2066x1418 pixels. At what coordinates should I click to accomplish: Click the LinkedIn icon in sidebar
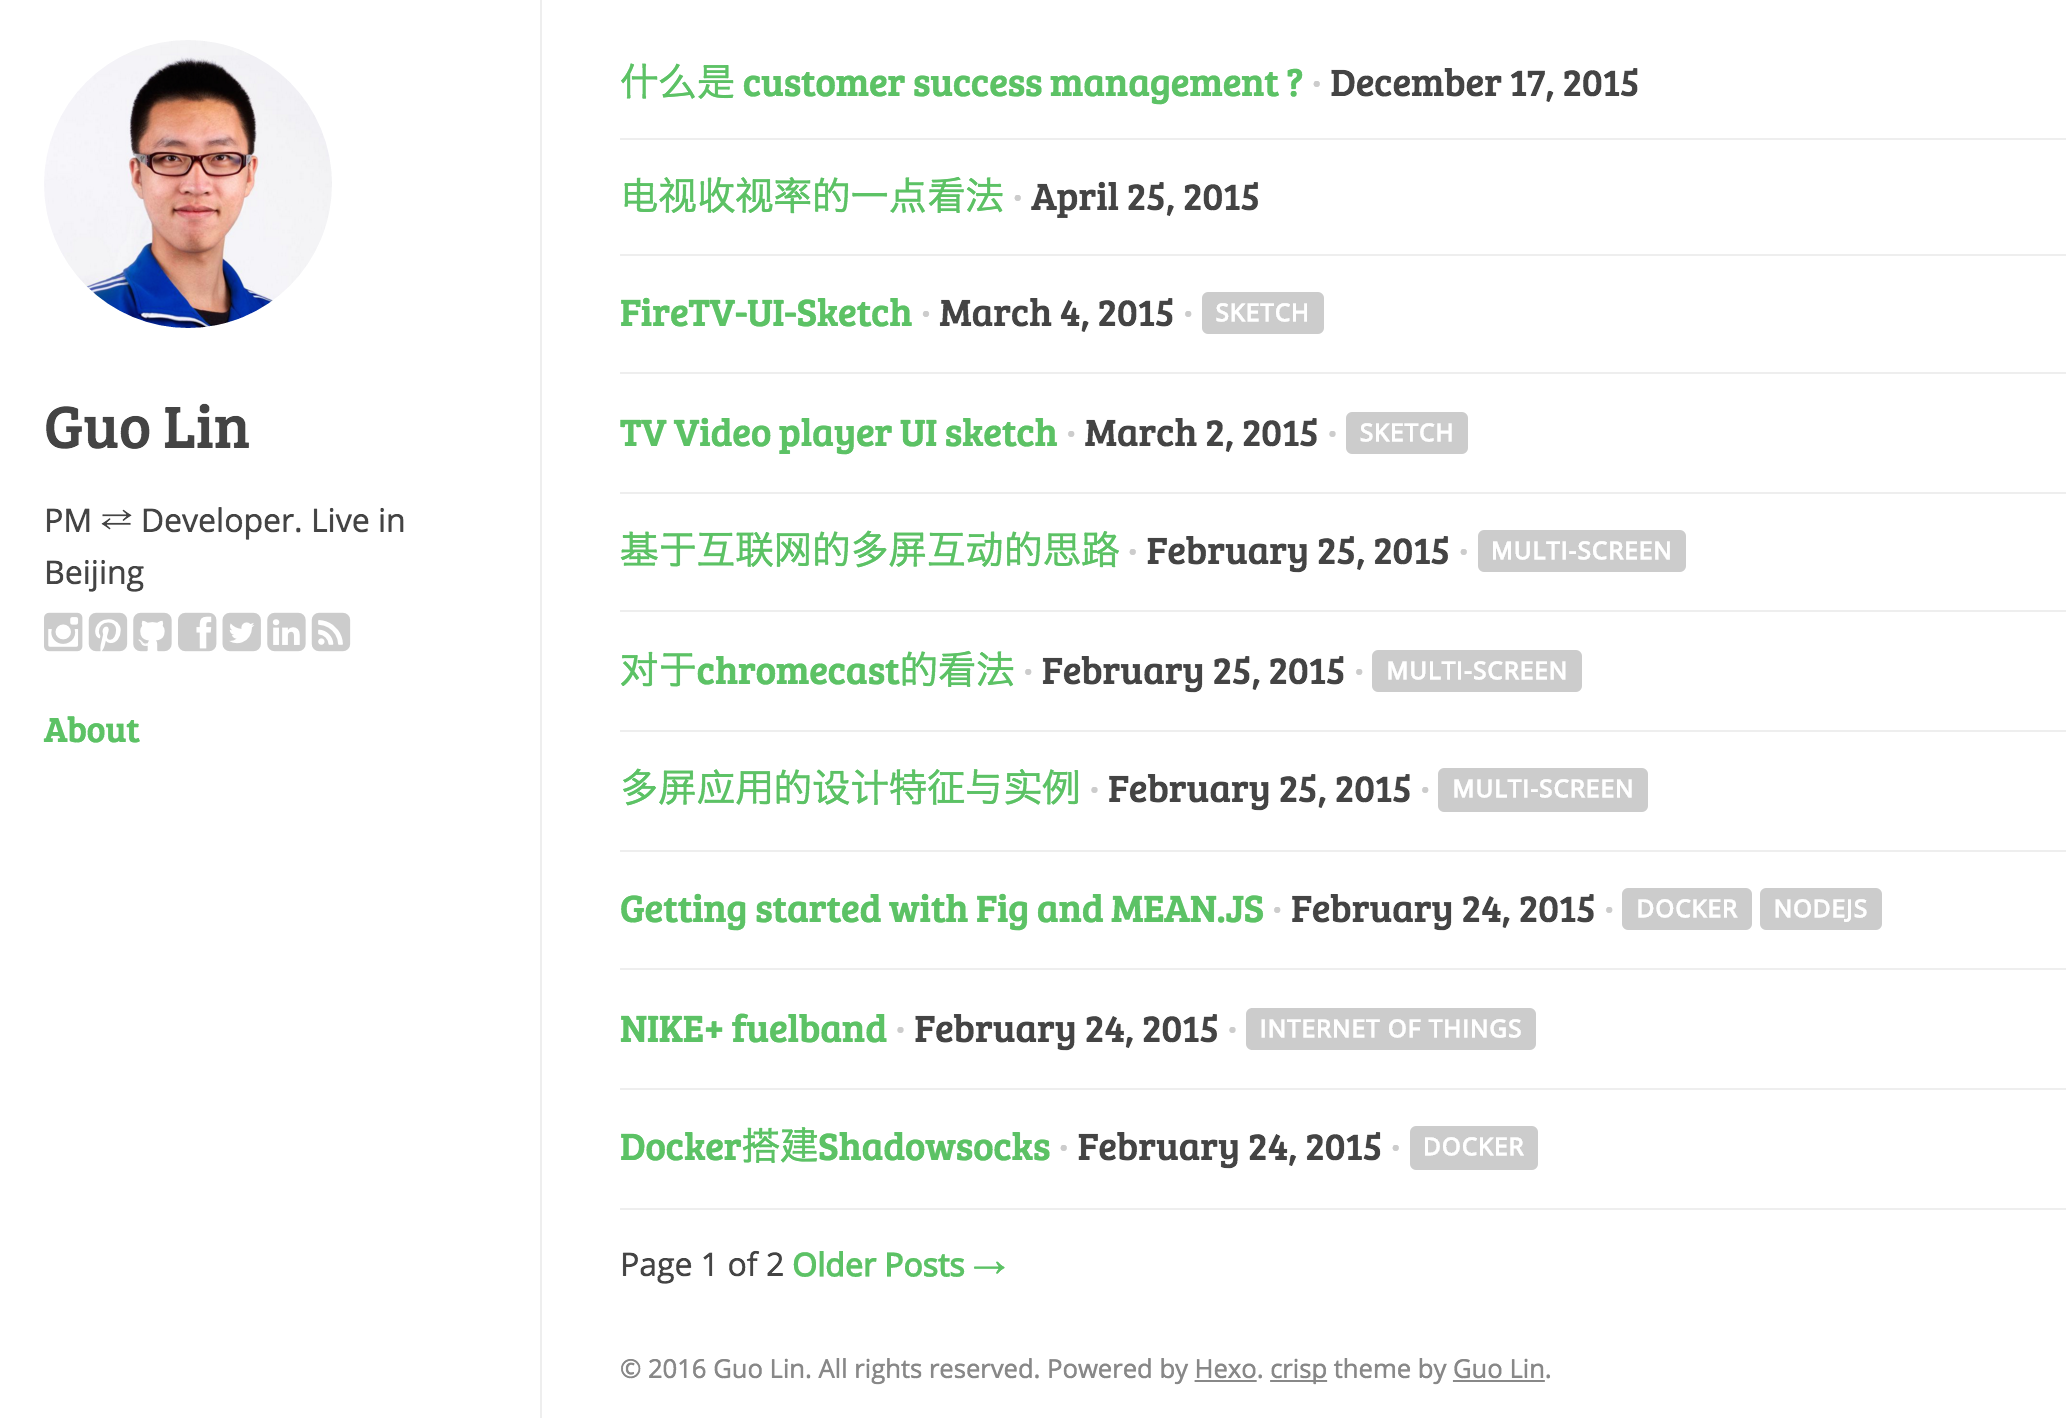(286, 632)
